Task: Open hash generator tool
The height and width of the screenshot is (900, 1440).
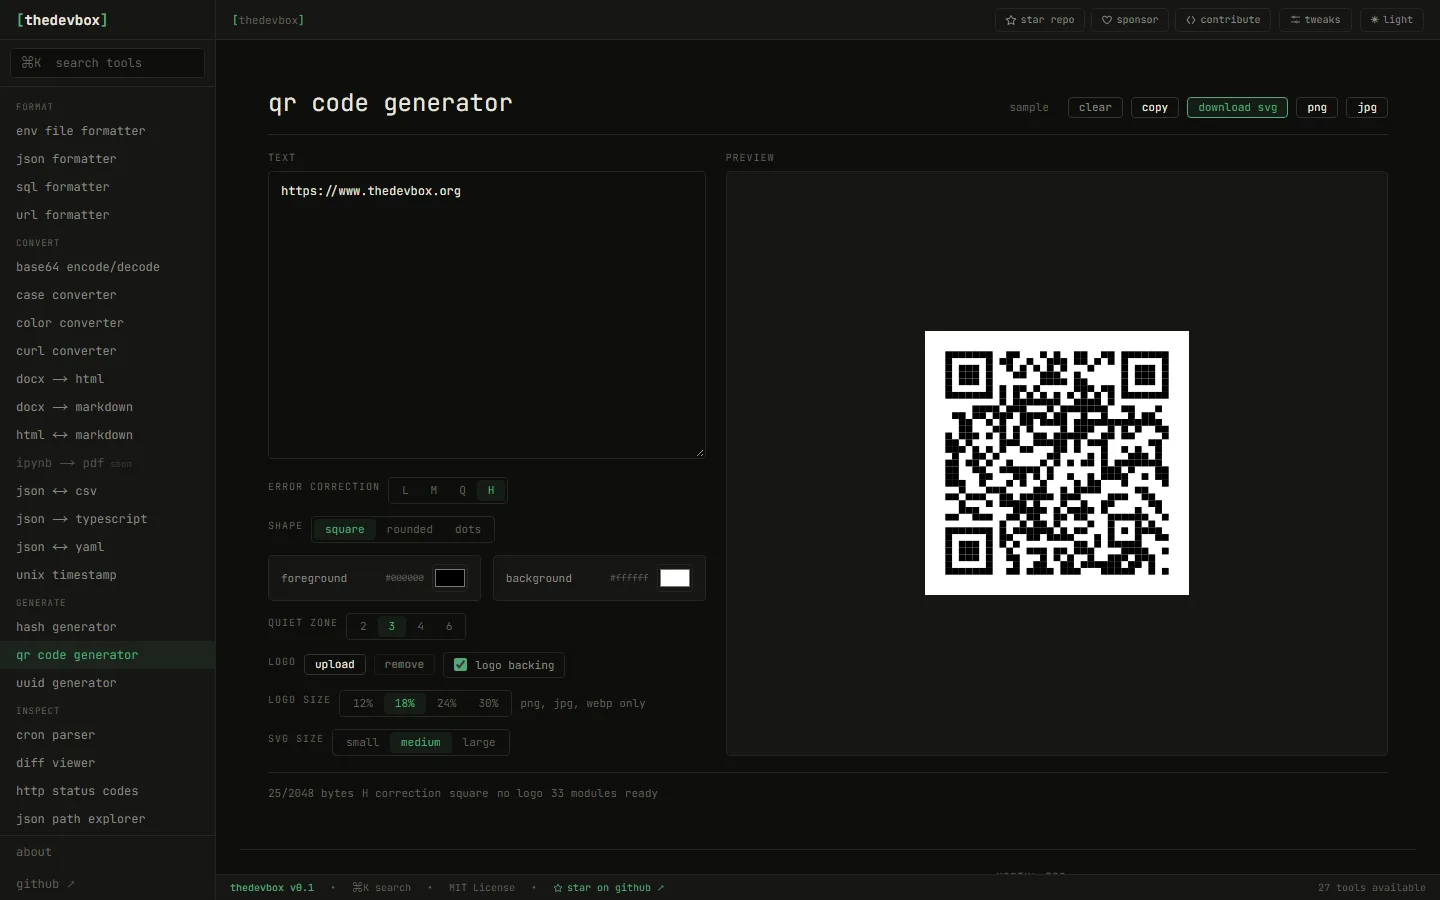Action: 107,627
